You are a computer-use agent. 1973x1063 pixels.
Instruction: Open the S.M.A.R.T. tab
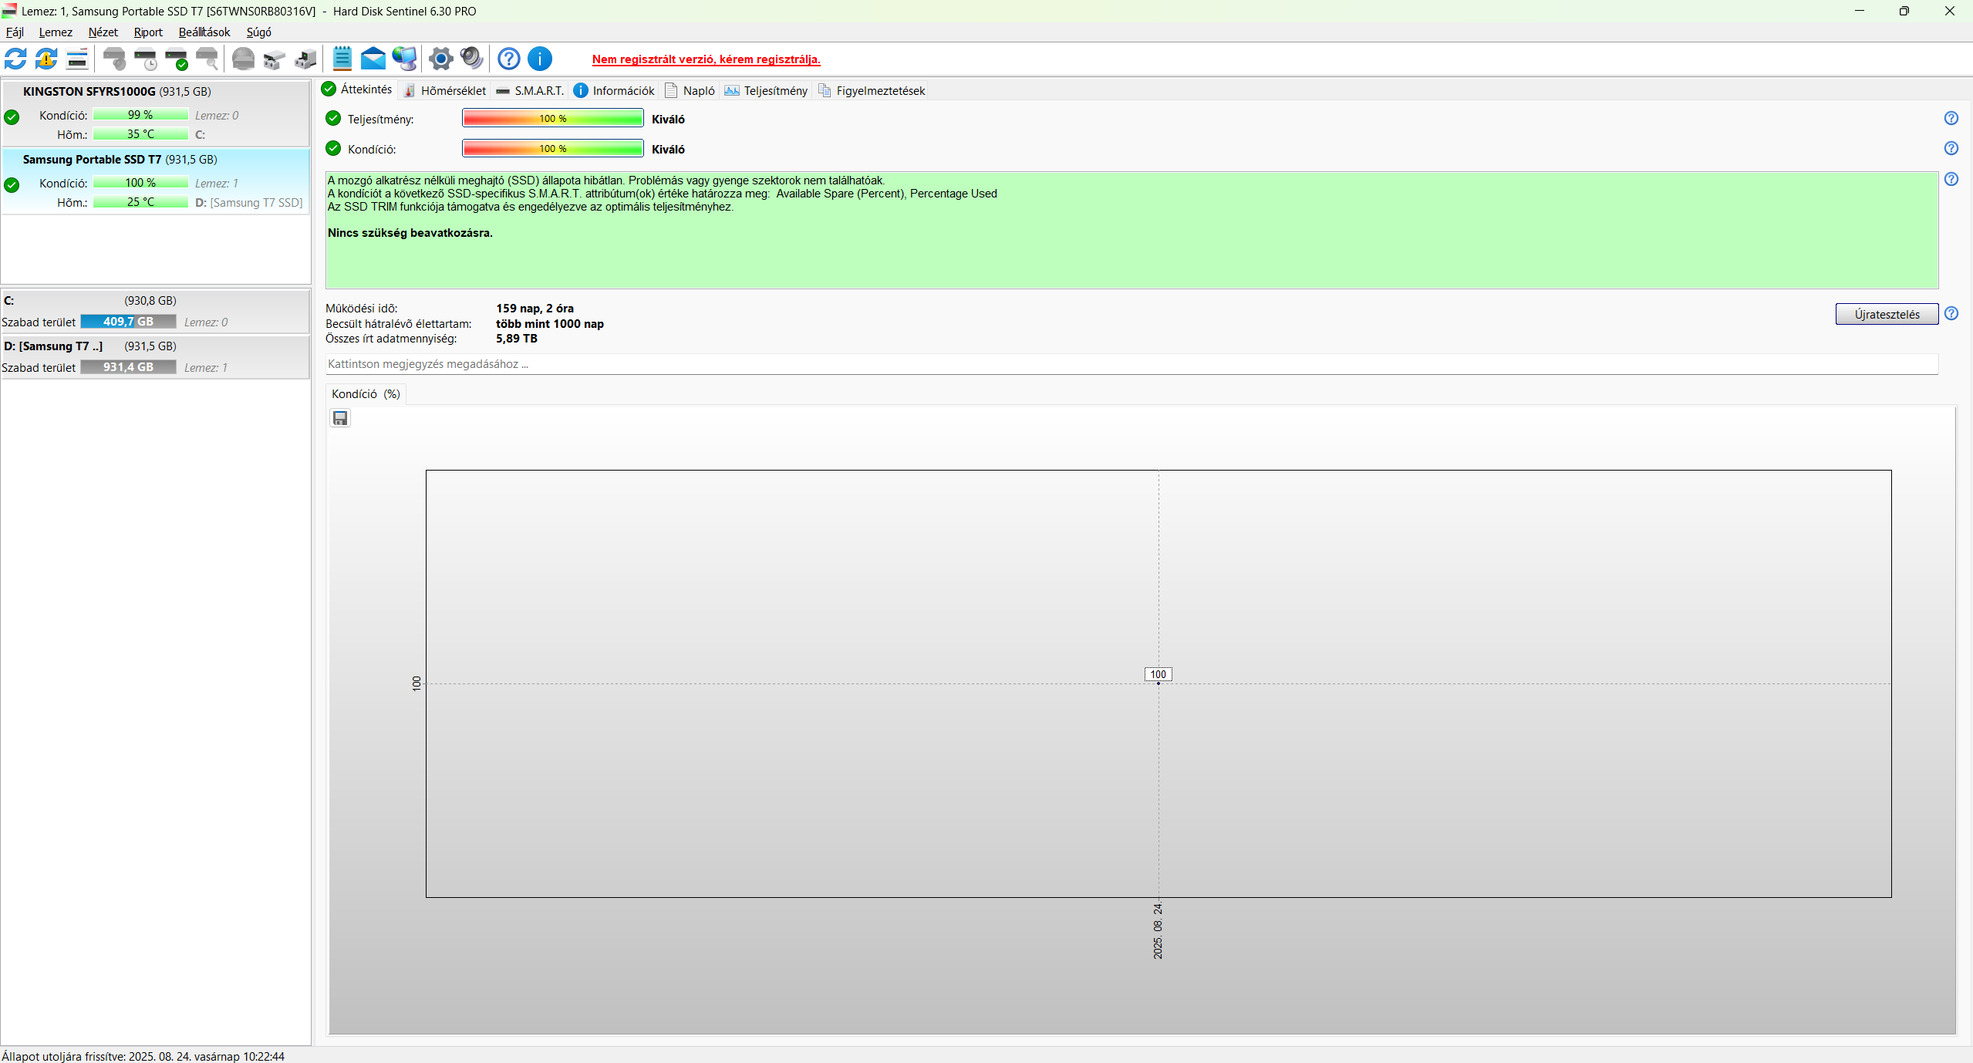(x=530, y=91)
